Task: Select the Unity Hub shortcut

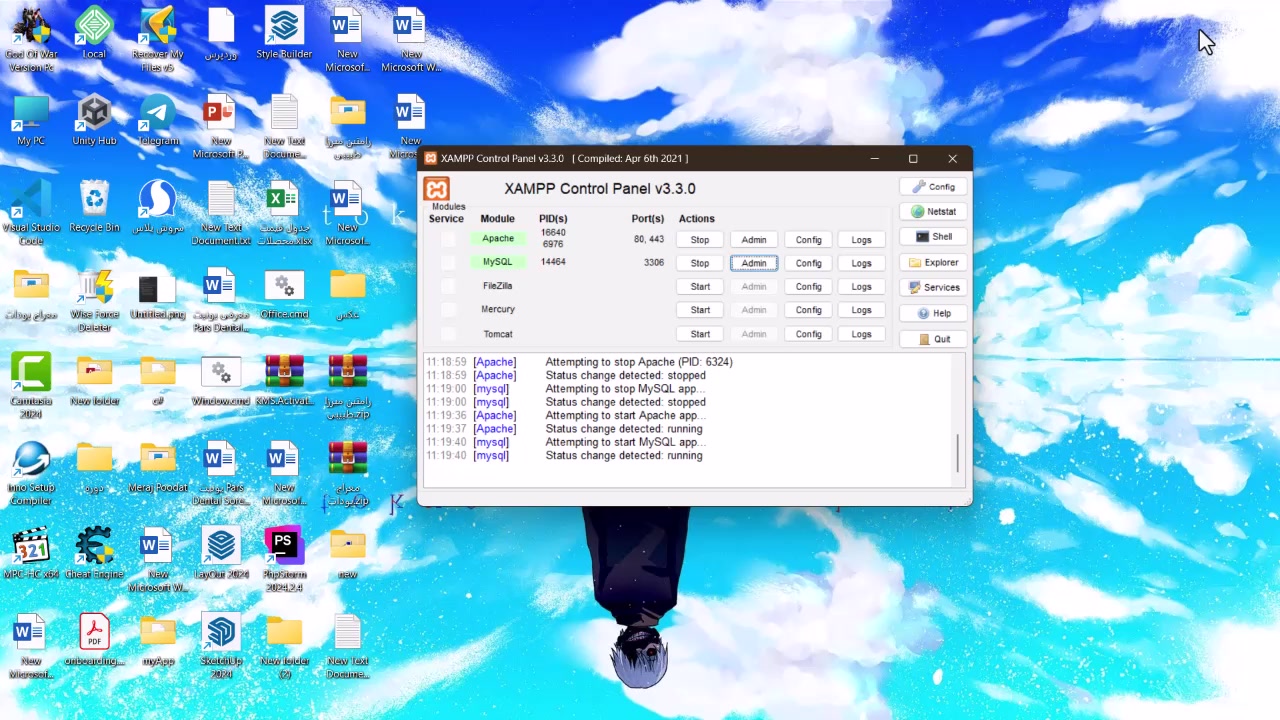Action: (x=94, y=121)
